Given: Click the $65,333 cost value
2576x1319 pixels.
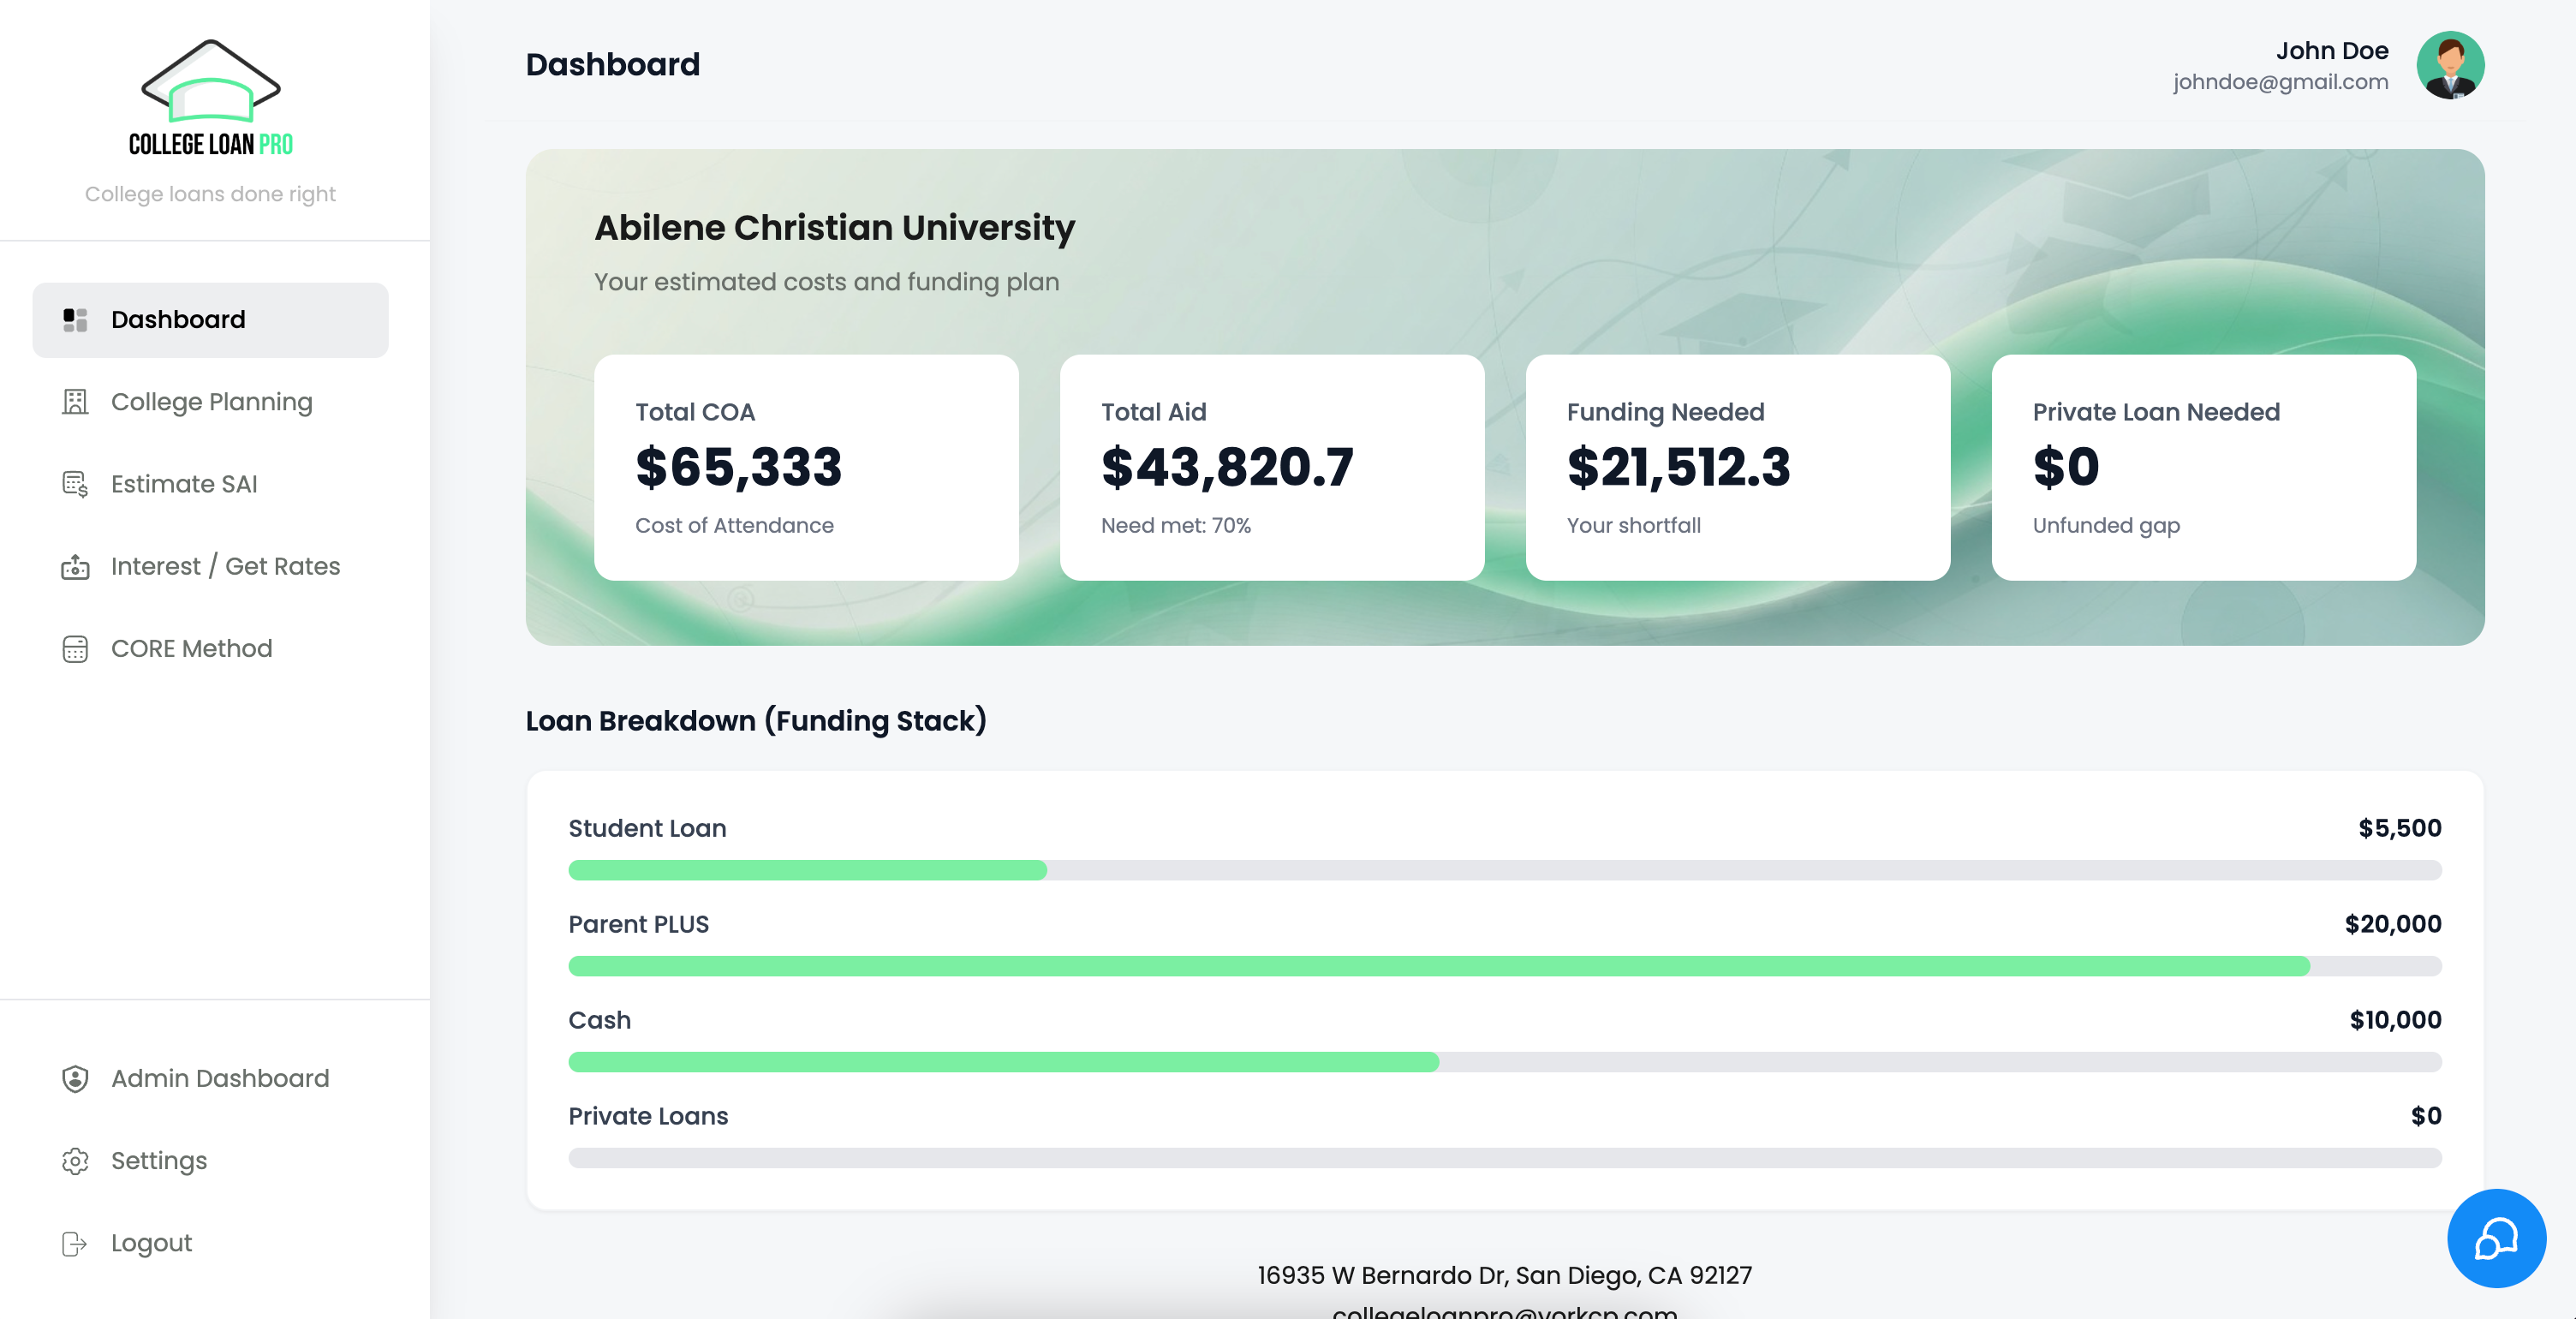Looking at the screenshot, I should pyautogui.click(x=739, y=467).
